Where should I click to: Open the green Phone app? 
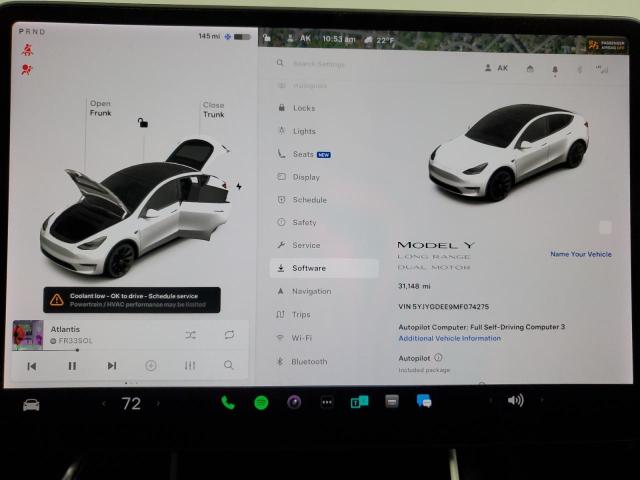click(228, 403)
